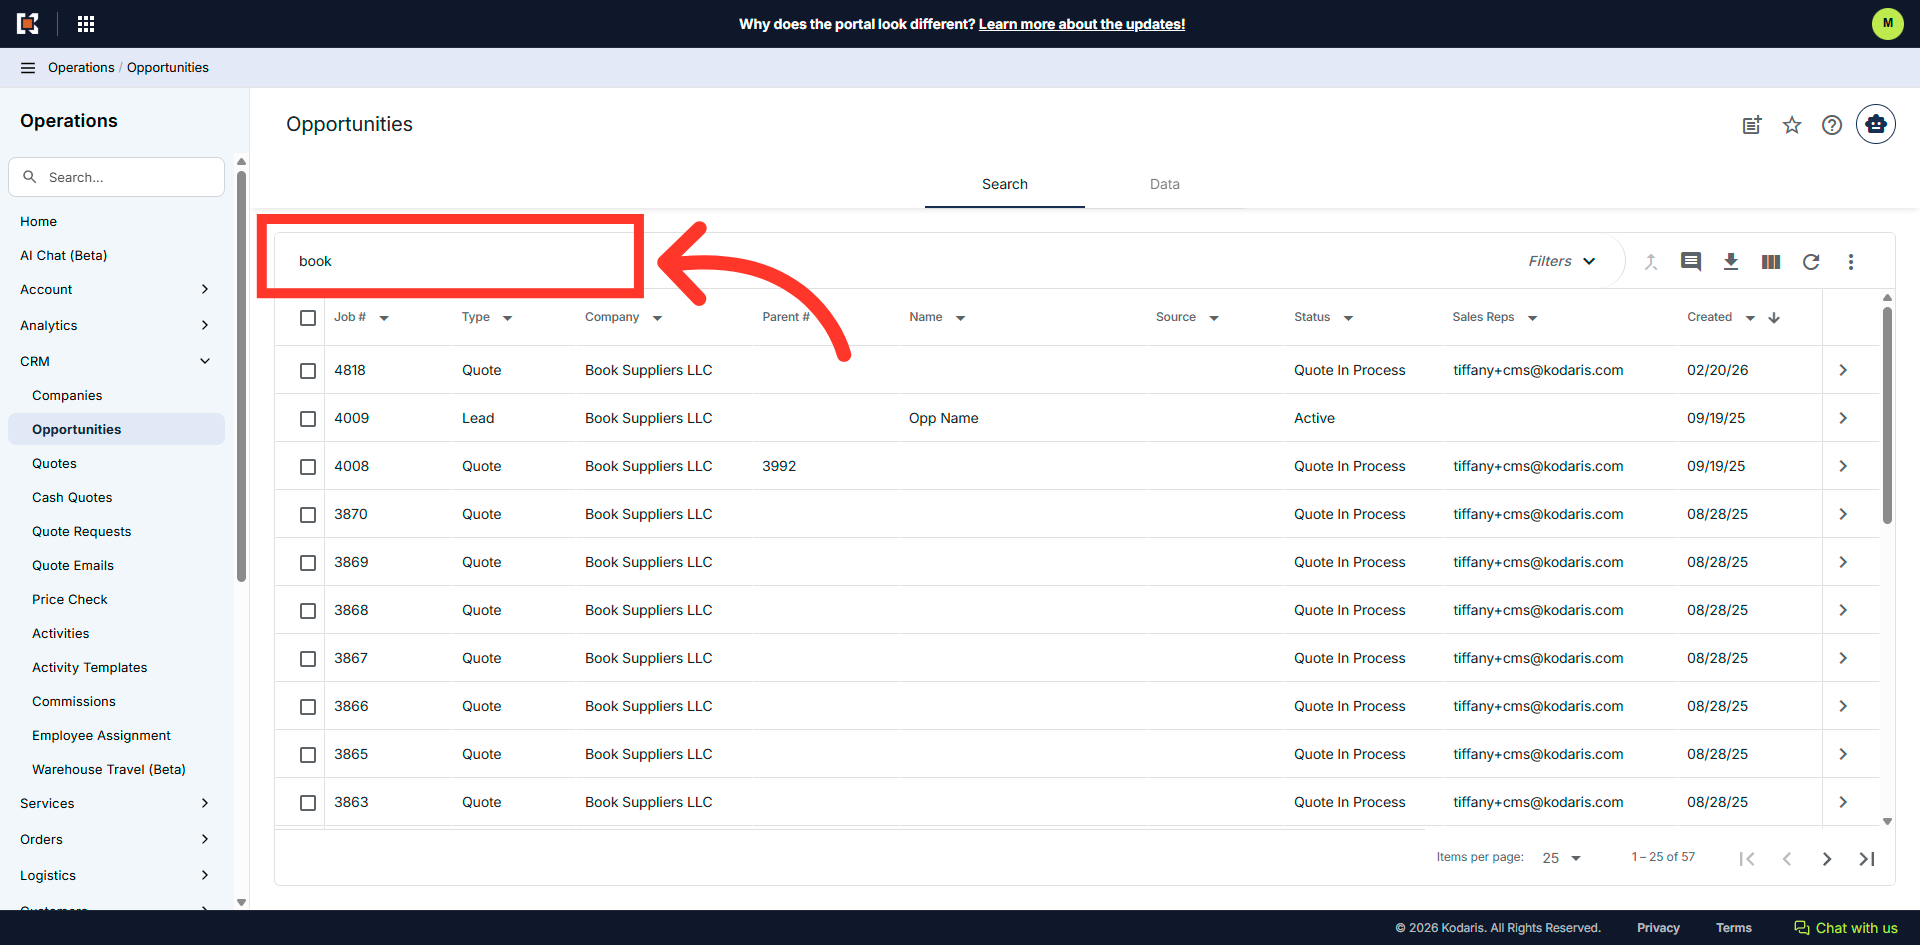Go to Home in the sidebar

pos(38,222)
